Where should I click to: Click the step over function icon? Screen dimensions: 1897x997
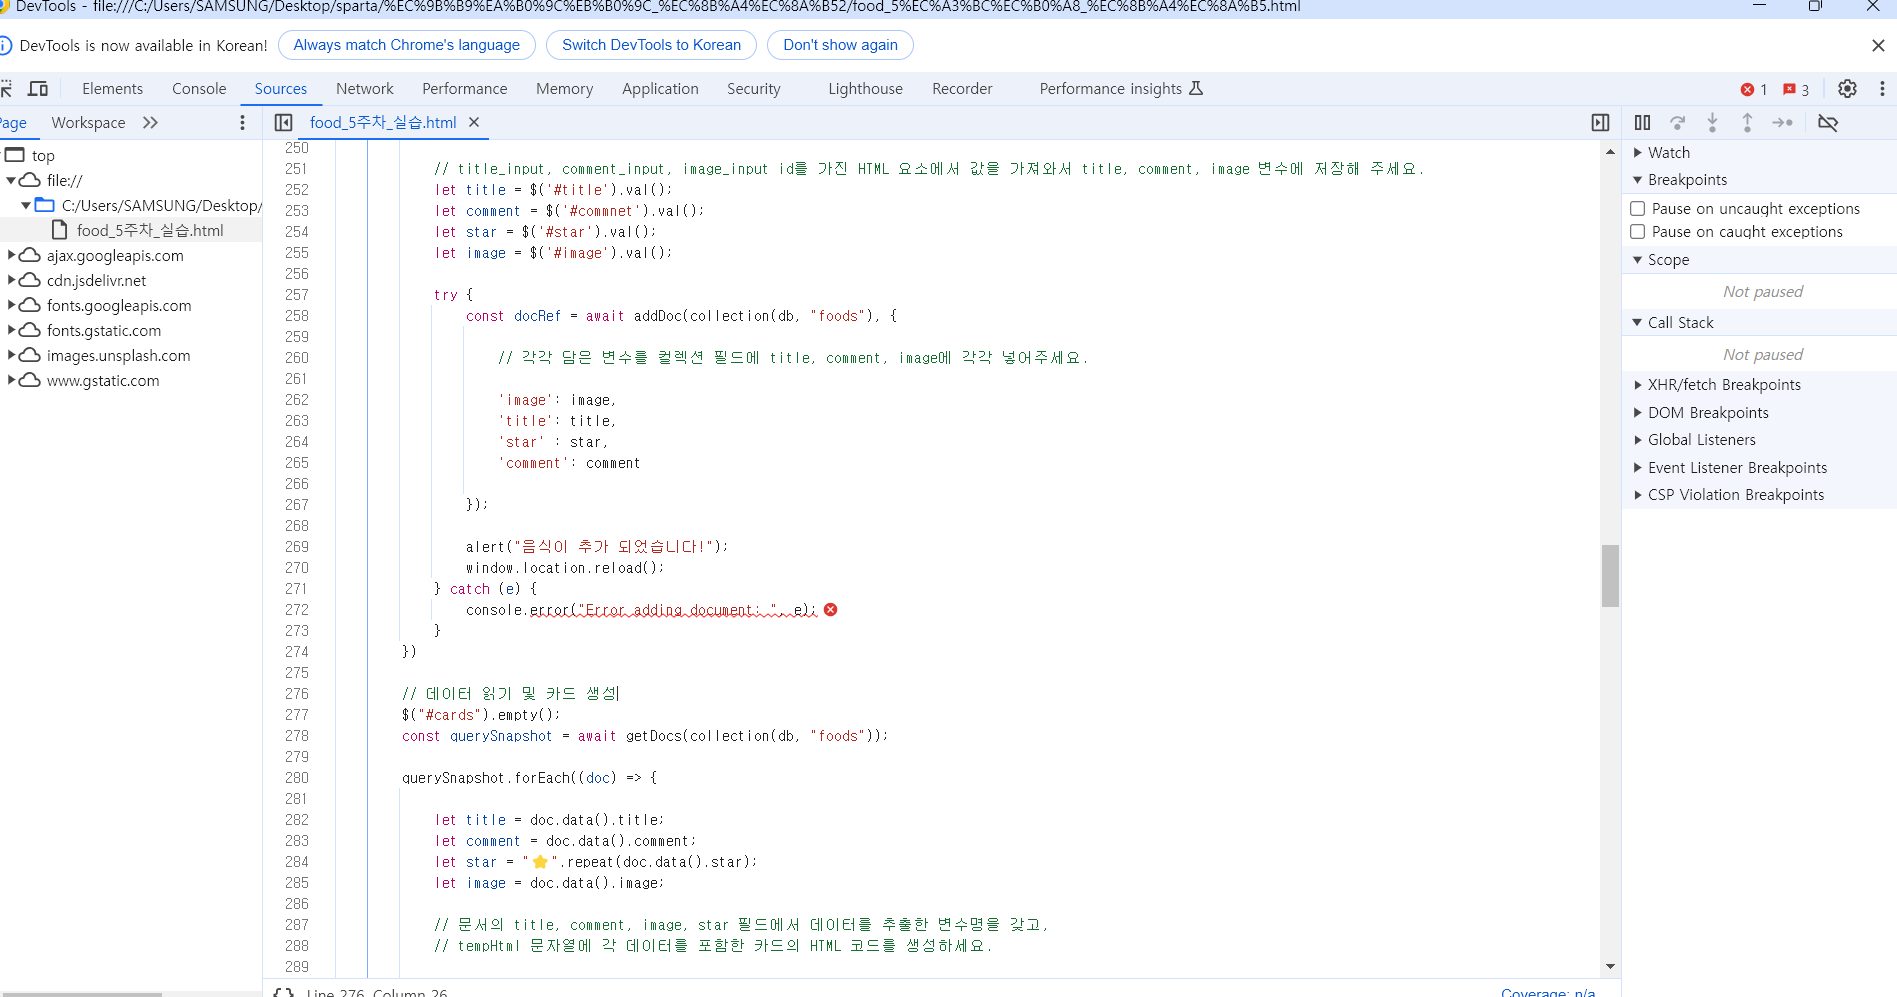[x=1678, y=123]
